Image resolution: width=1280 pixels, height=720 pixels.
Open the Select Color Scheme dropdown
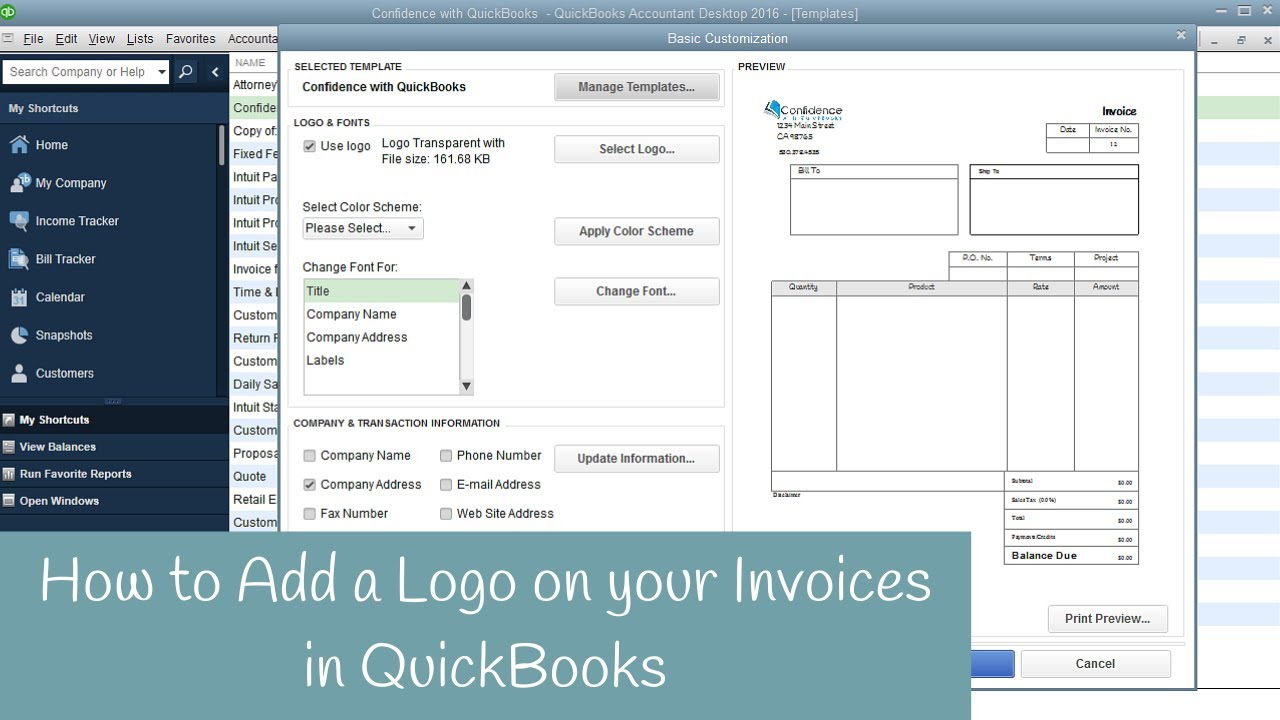pyautogui.click(x=363, y=228)
